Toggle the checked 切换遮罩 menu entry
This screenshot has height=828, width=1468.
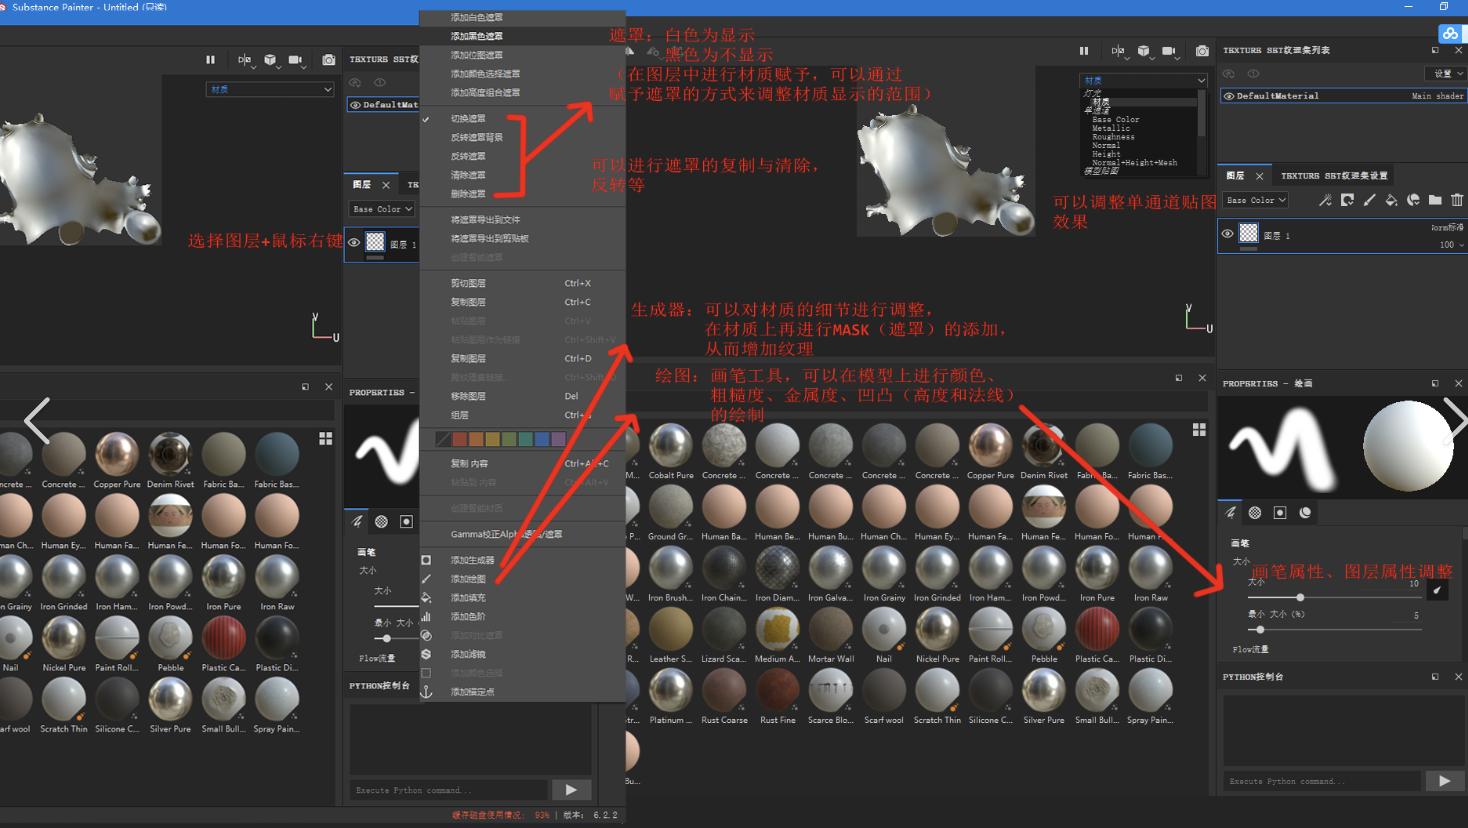(x=468, y=119)
